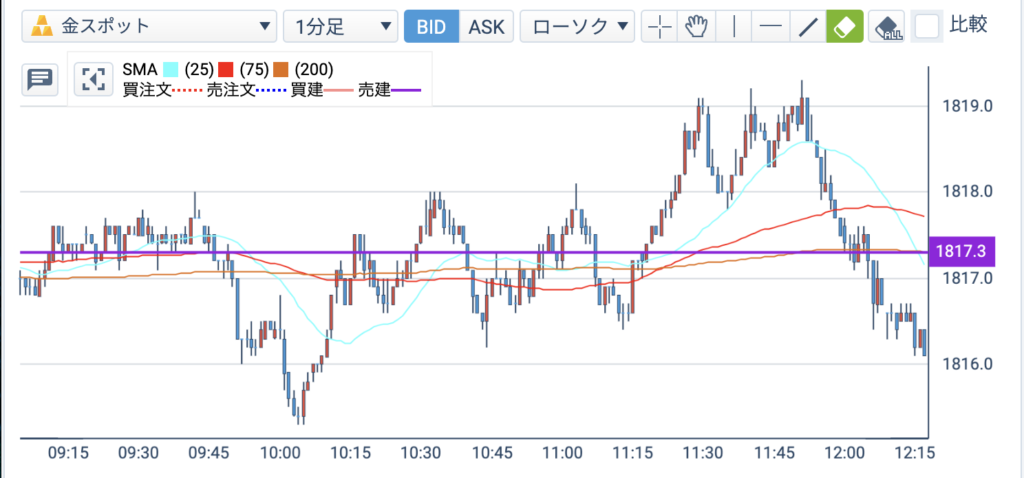Collapse the SMA legend panel icon
Viewport: 1024px width, 478px height.
tap(92, 80)
